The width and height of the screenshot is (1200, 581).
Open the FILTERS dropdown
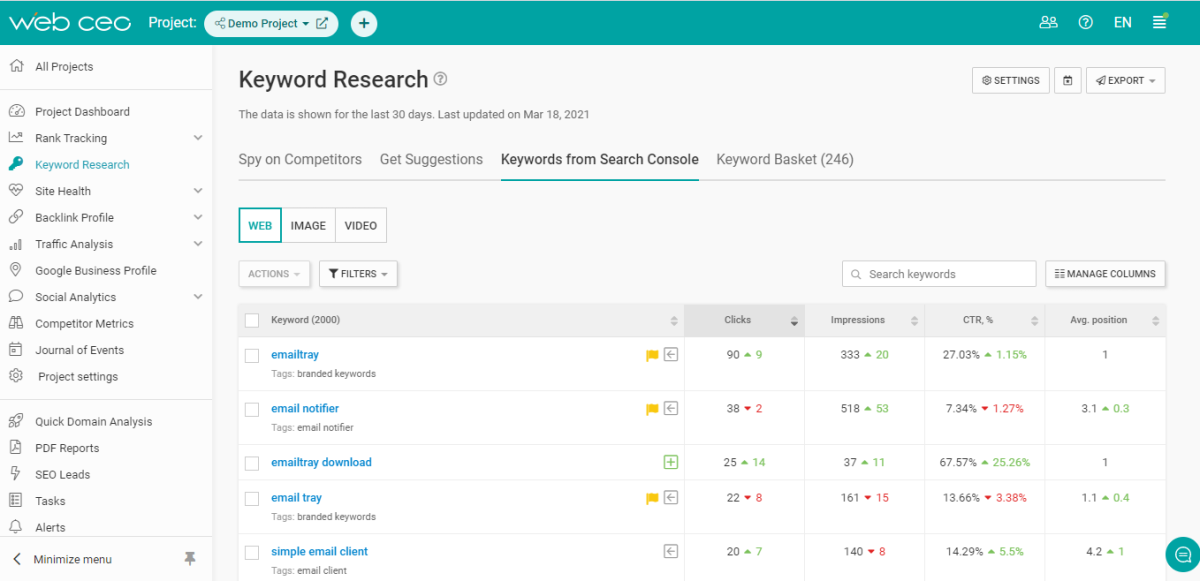tap(358, 273)
